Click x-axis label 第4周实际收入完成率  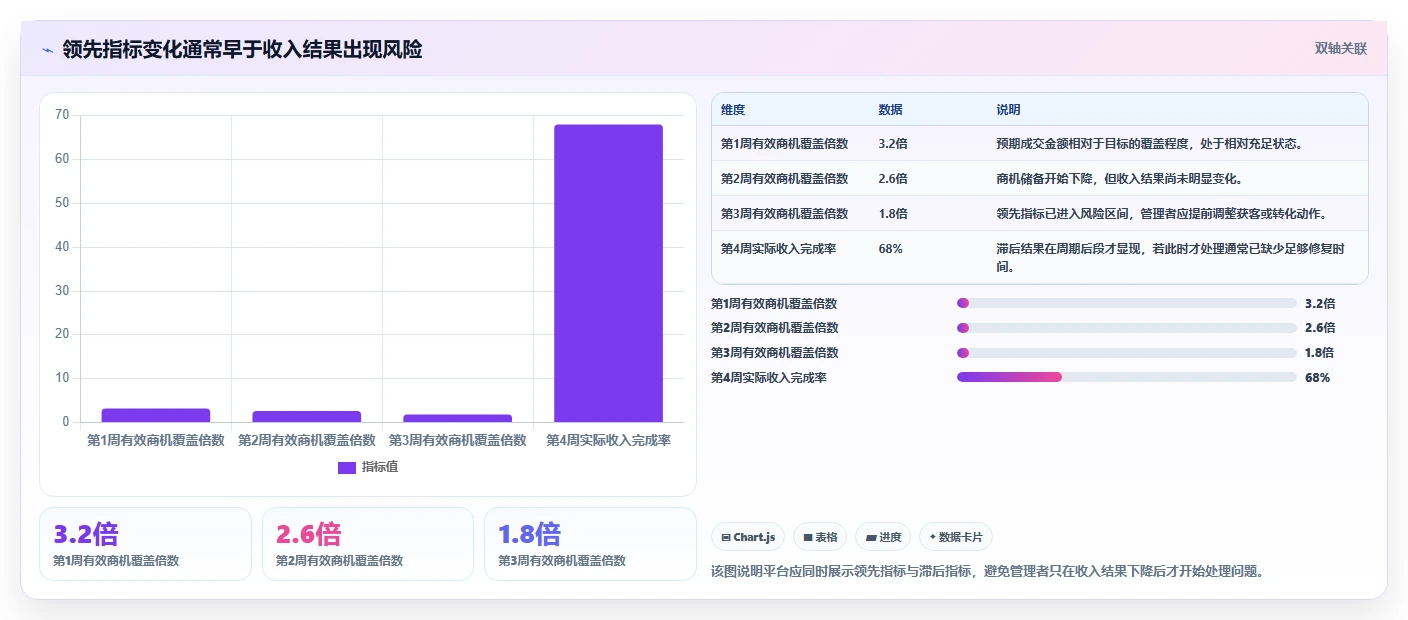[x=609, y=440]
